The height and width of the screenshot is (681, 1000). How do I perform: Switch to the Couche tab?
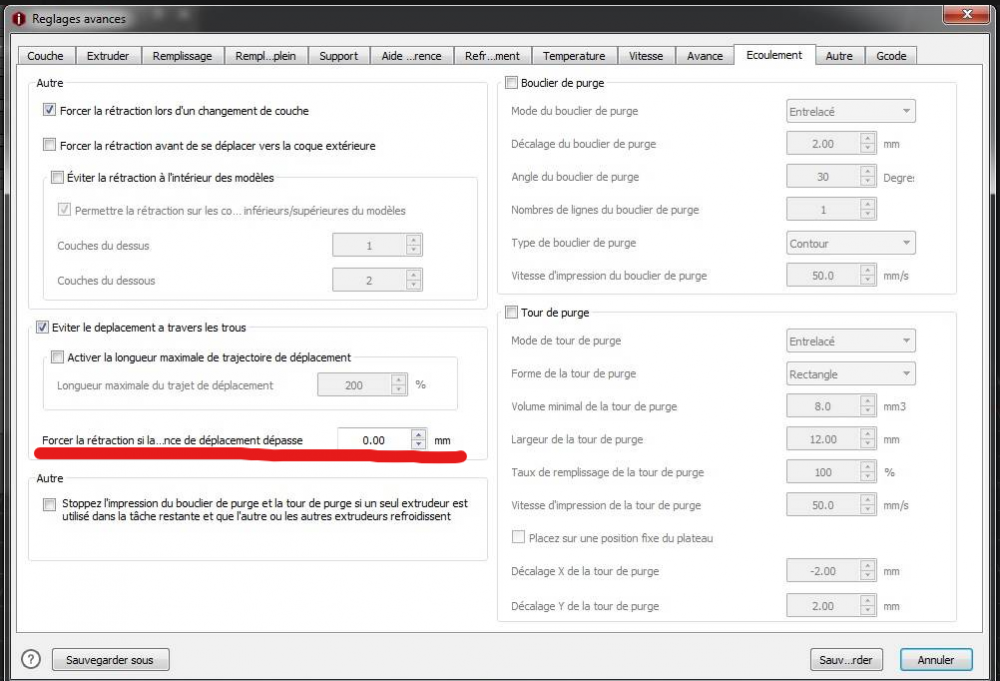coord(45,55)
